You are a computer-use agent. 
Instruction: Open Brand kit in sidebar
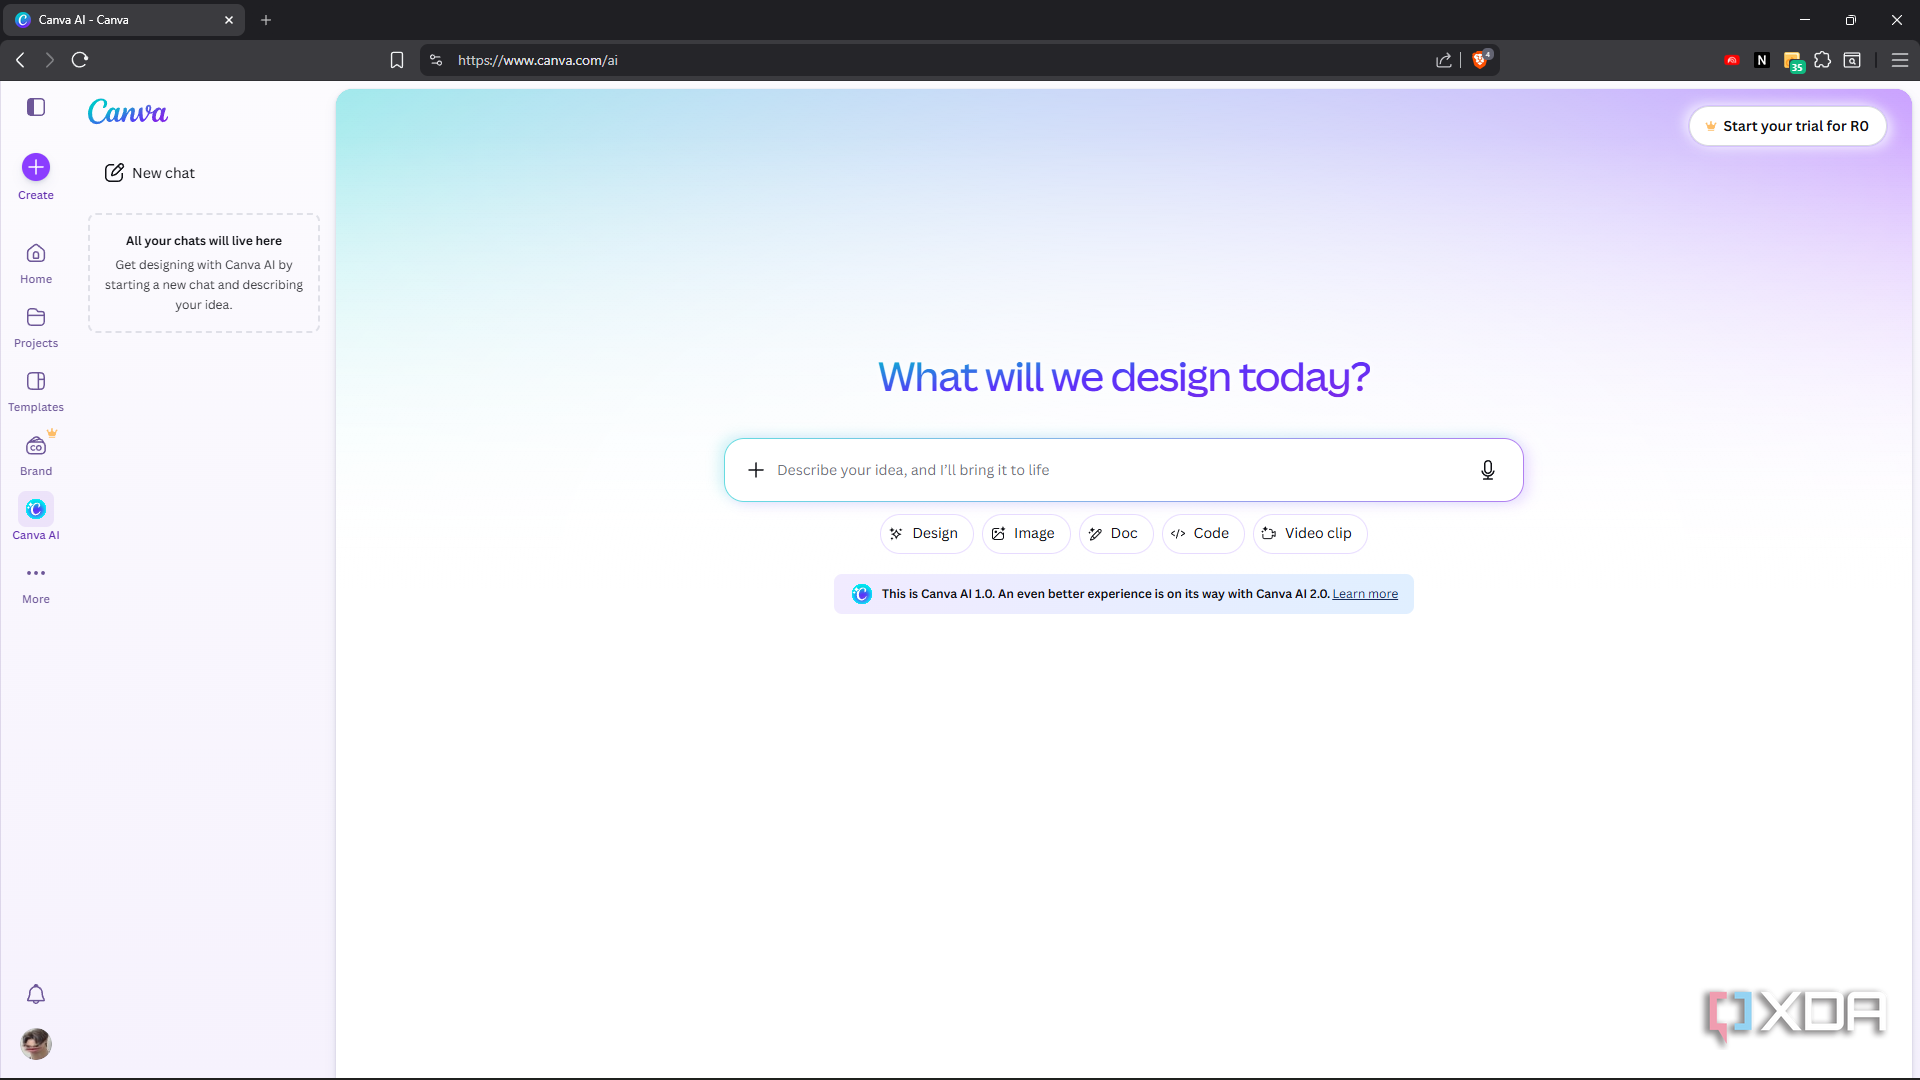[36, 456]
